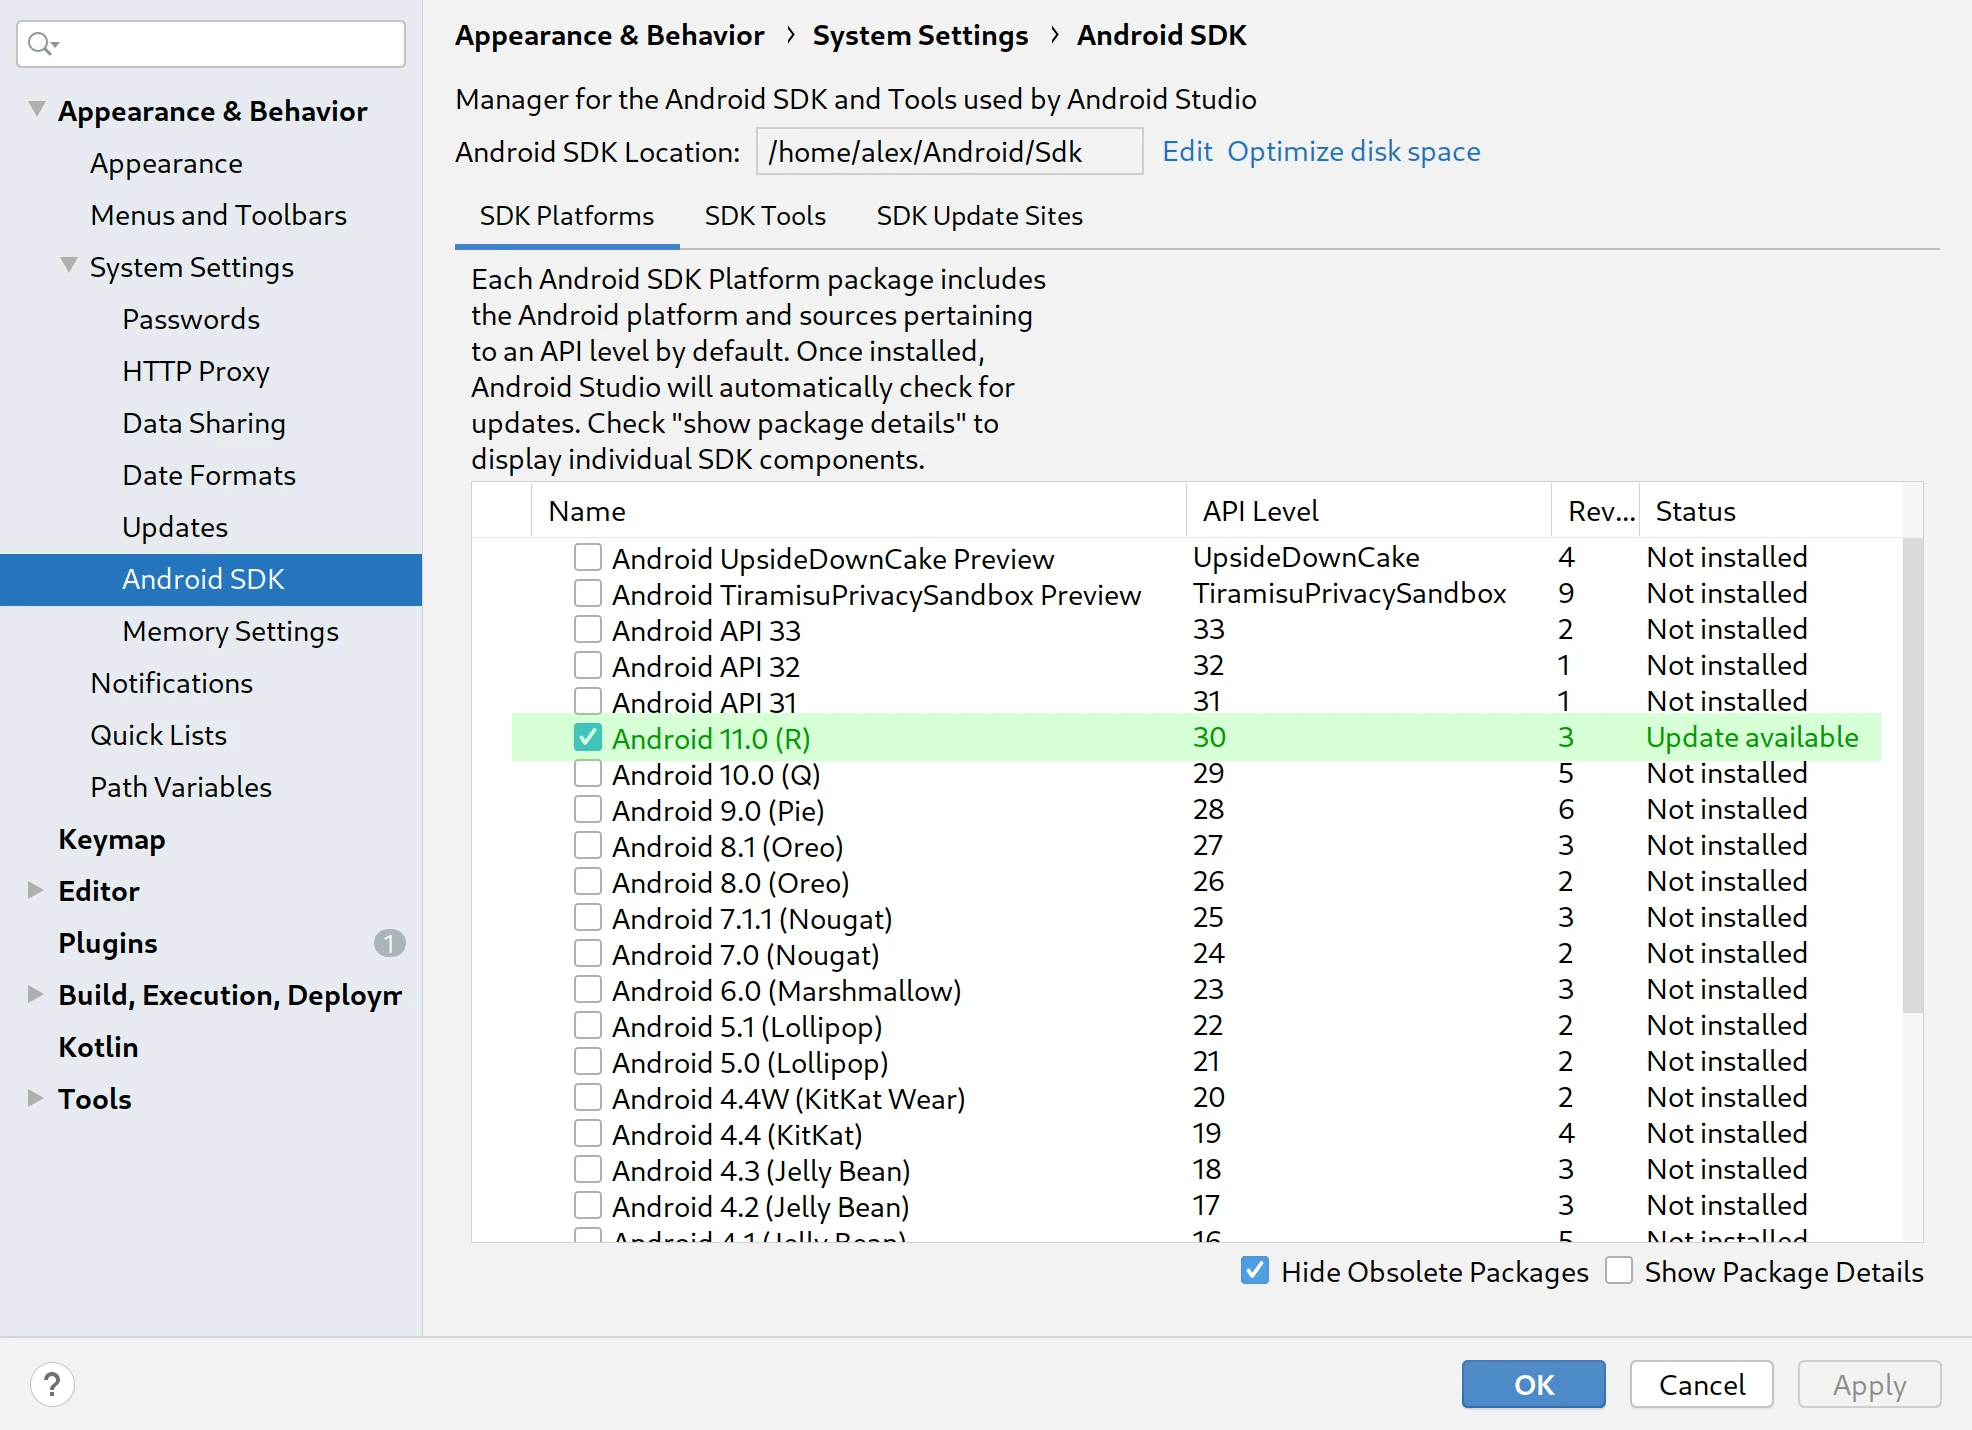Click Optimize disk space link

pyautogui.click(x=1353, y=152)
